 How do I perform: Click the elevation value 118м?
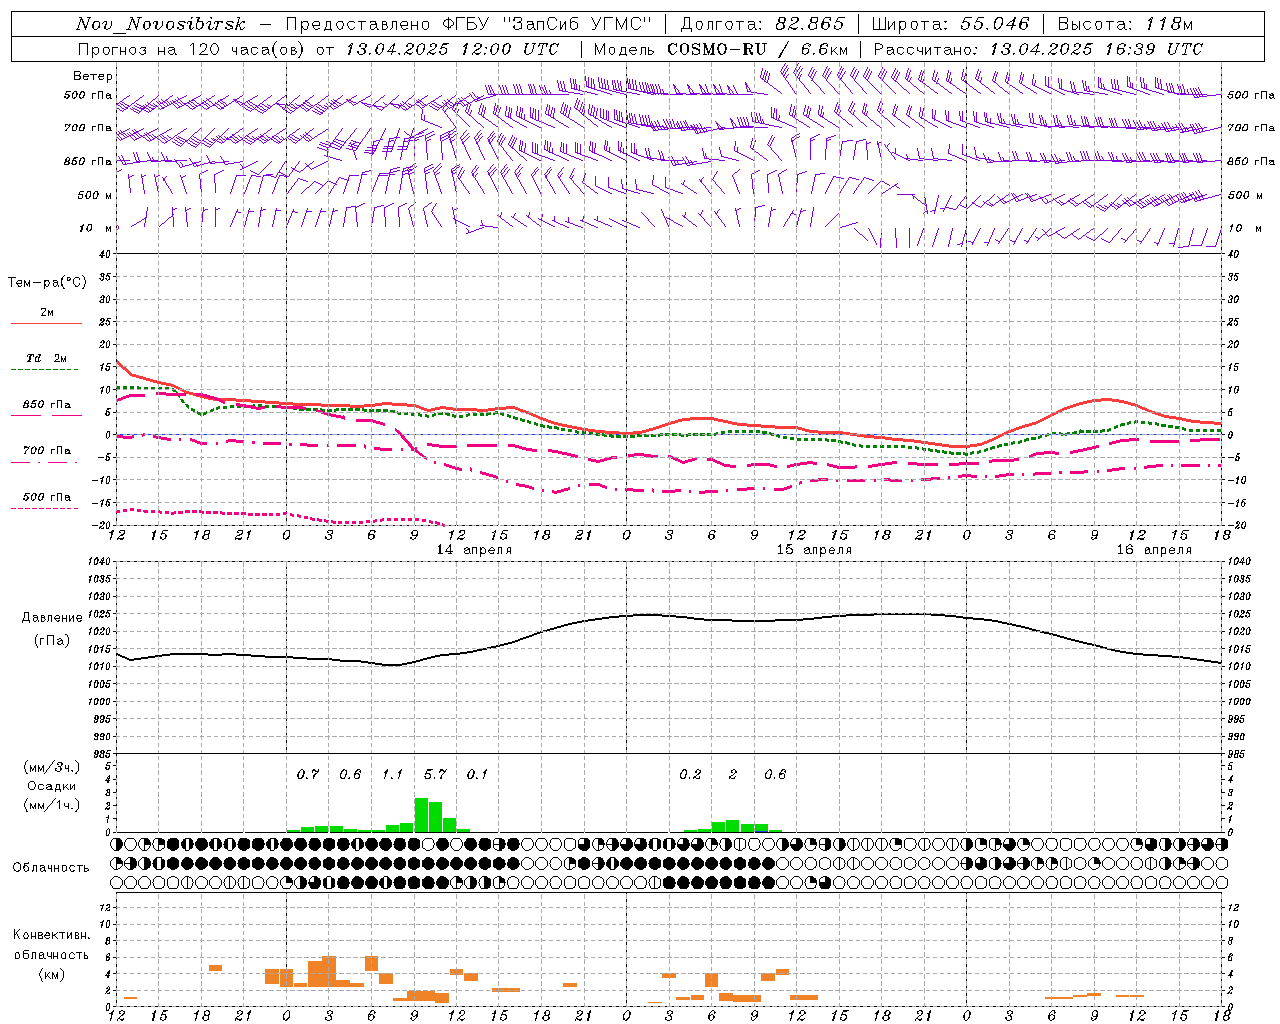point(1169,24)
